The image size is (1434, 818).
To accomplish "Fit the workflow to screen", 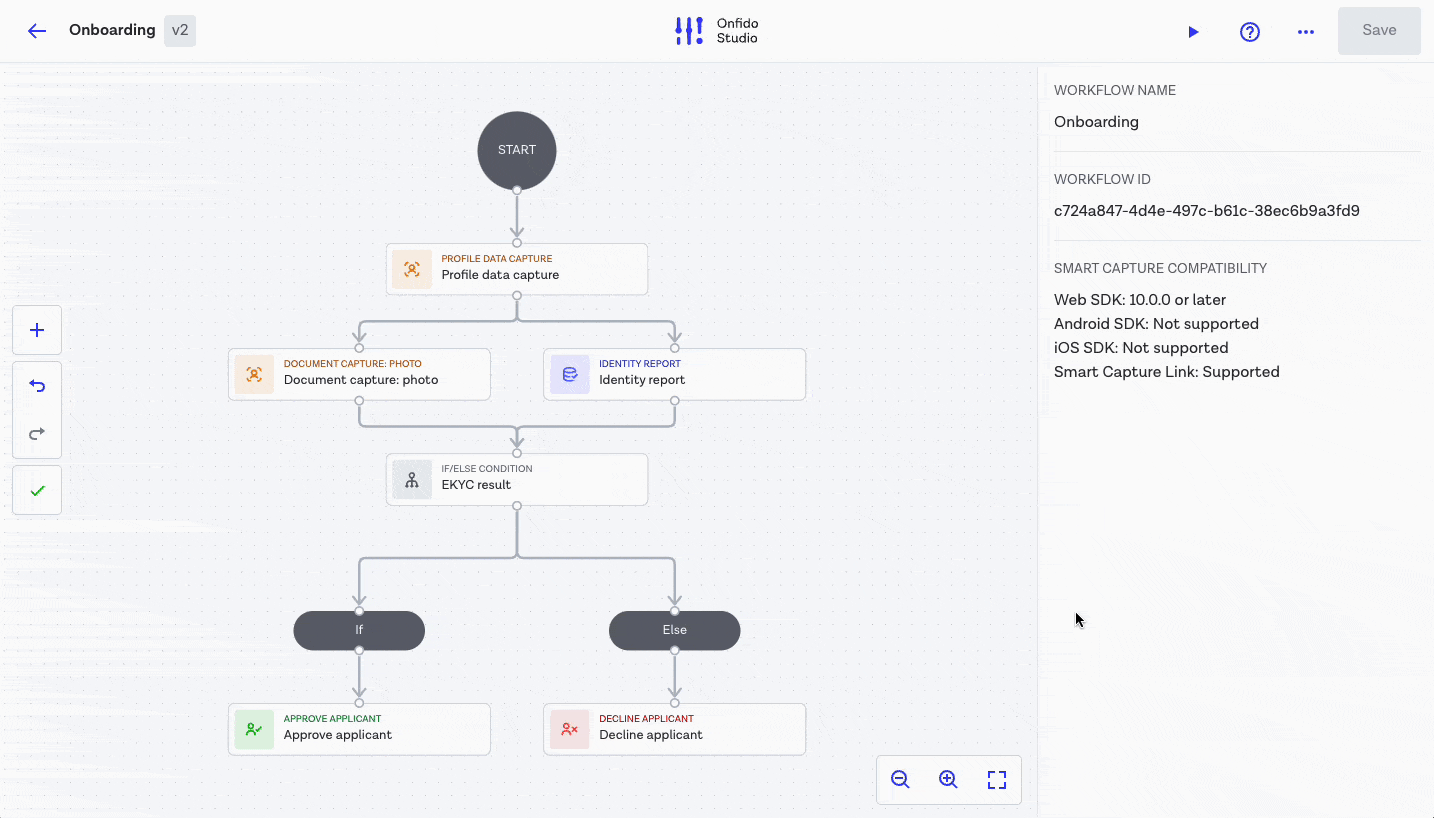I will click(x=996, y=780).
